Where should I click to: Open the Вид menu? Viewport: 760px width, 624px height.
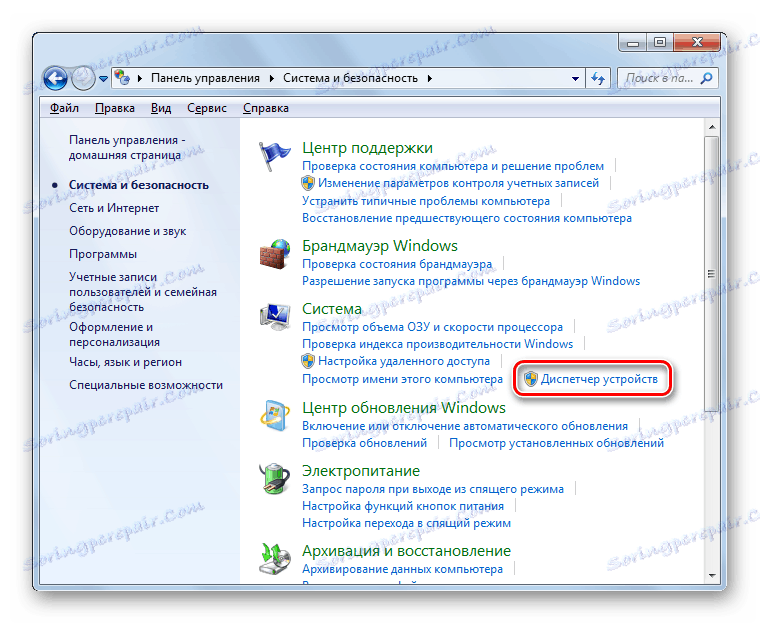tap(161, 108)
